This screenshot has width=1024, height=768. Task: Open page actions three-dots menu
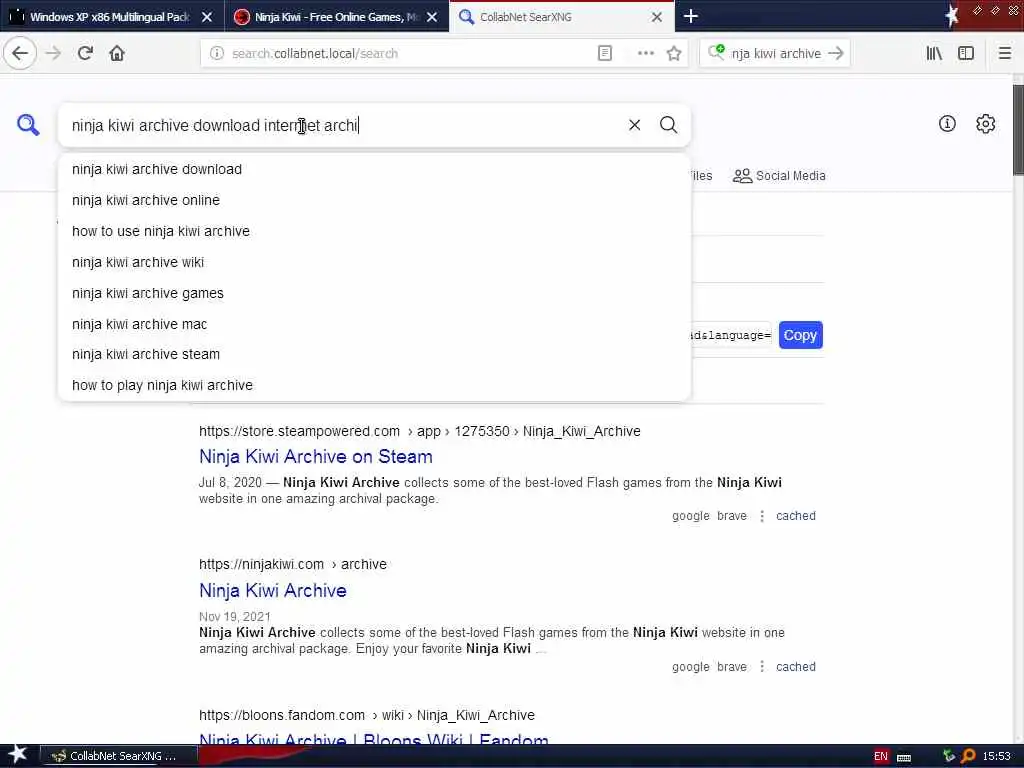645,54
